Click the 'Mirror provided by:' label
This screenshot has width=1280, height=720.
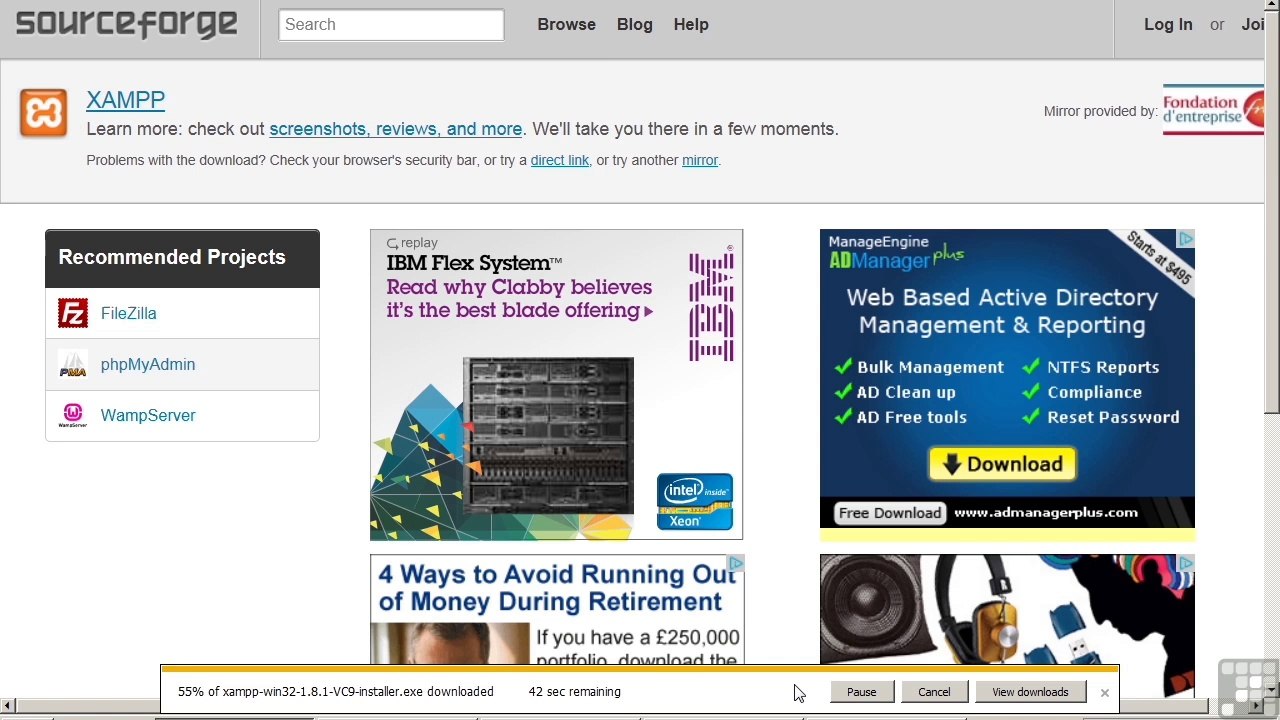(1100, 111)
